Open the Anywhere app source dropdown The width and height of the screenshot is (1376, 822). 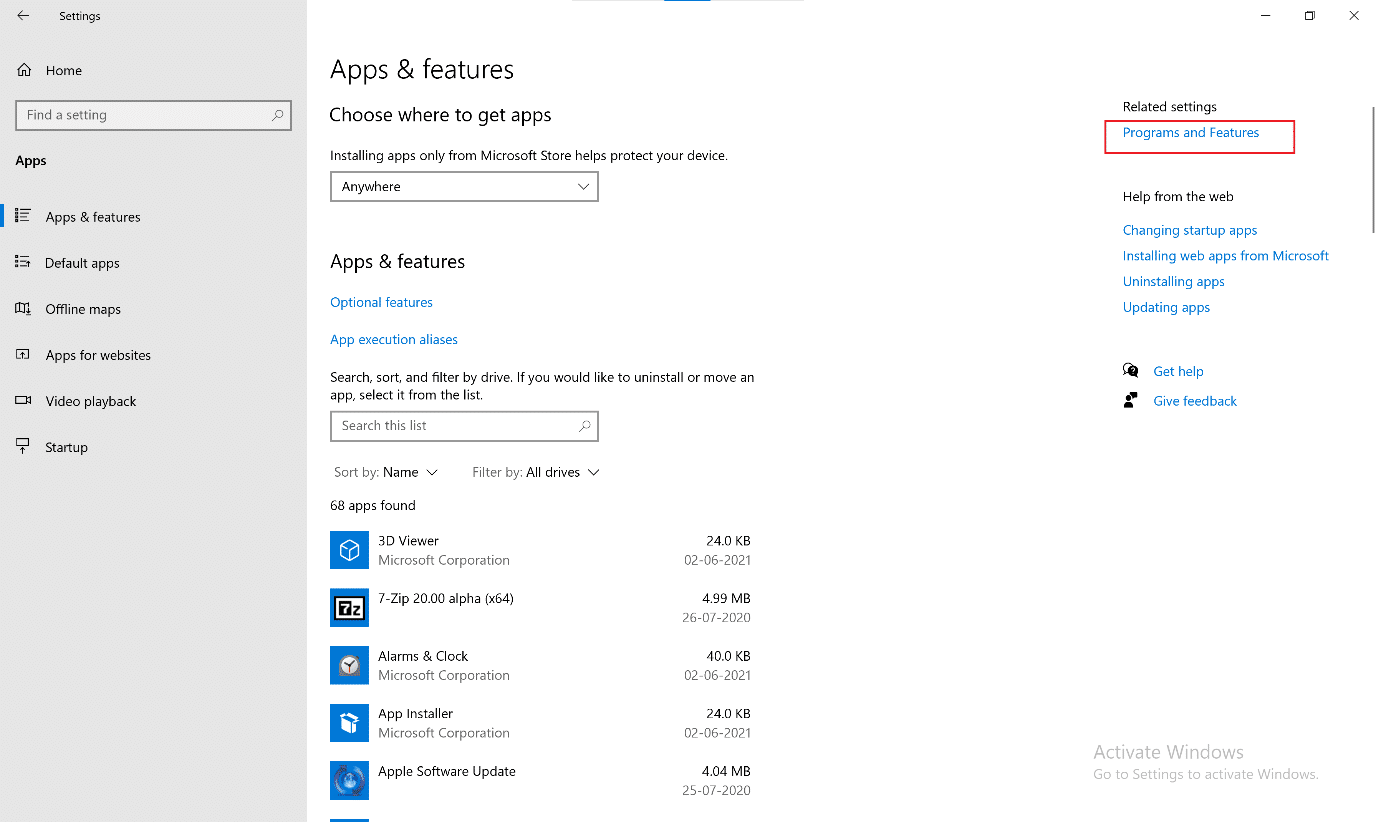click(464, 187)
